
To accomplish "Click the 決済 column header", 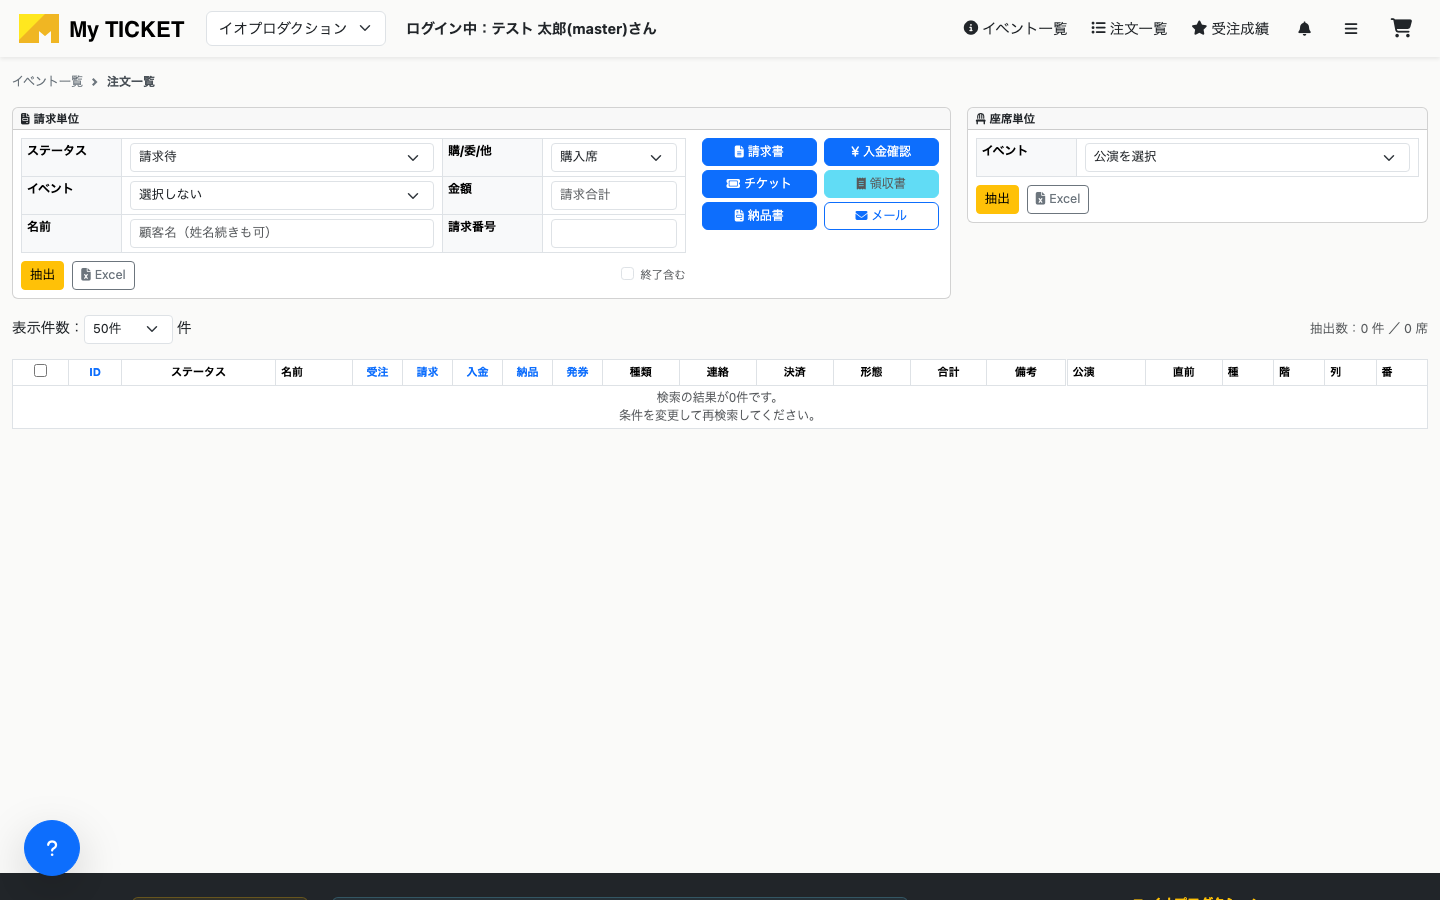I will click(x=794, y=372).
